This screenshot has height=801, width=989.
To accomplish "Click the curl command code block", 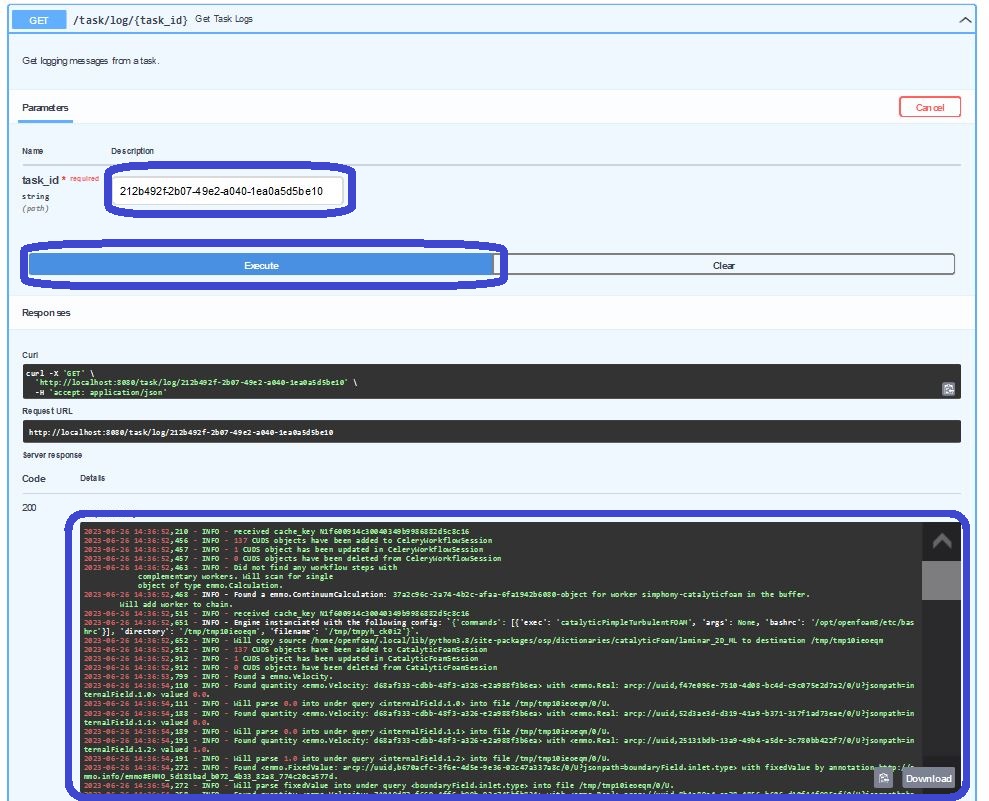I will [x=491, y=382].
